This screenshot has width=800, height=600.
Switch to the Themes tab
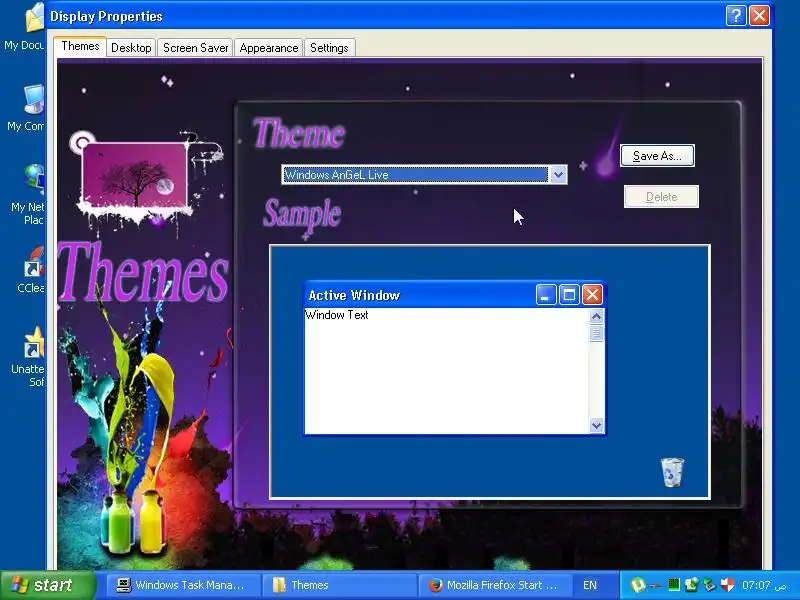coord(80,46)
